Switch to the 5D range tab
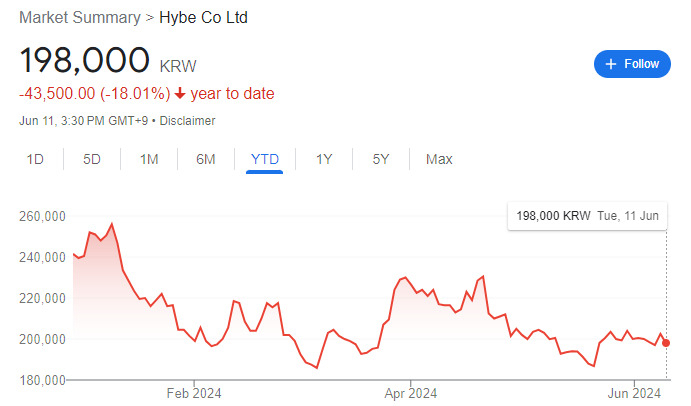The width and height of the screenshot is (691, 406). (x=92, y=159)
